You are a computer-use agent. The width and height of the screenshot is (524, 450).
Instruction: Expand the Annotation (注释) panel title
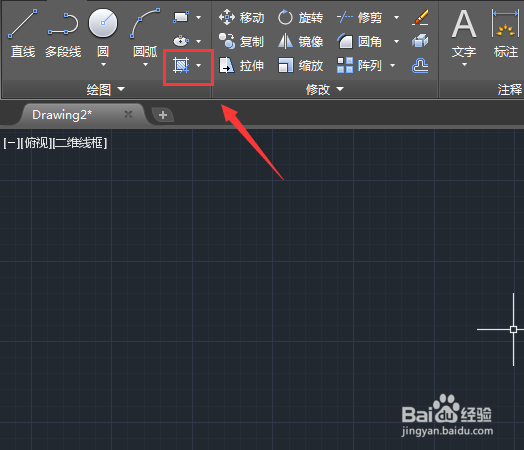(x=509, y=90)
